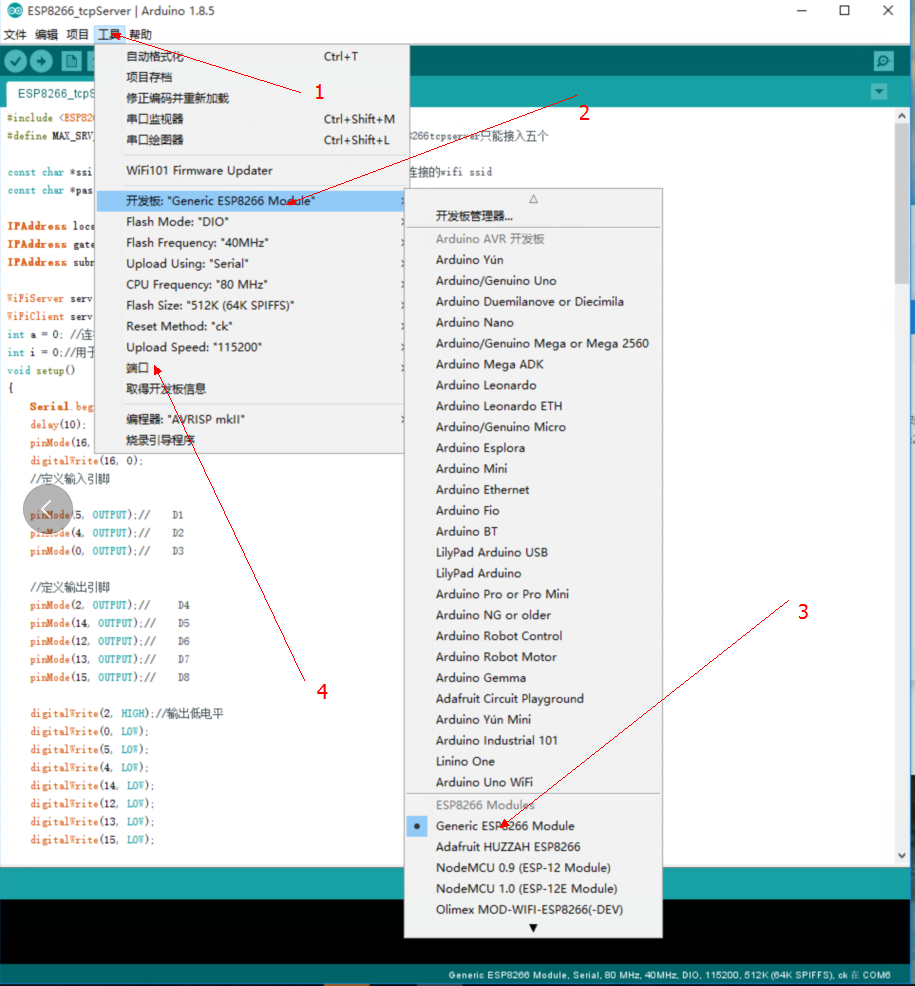Select Adafruit HUZZAH ESP8266 board

533,846
